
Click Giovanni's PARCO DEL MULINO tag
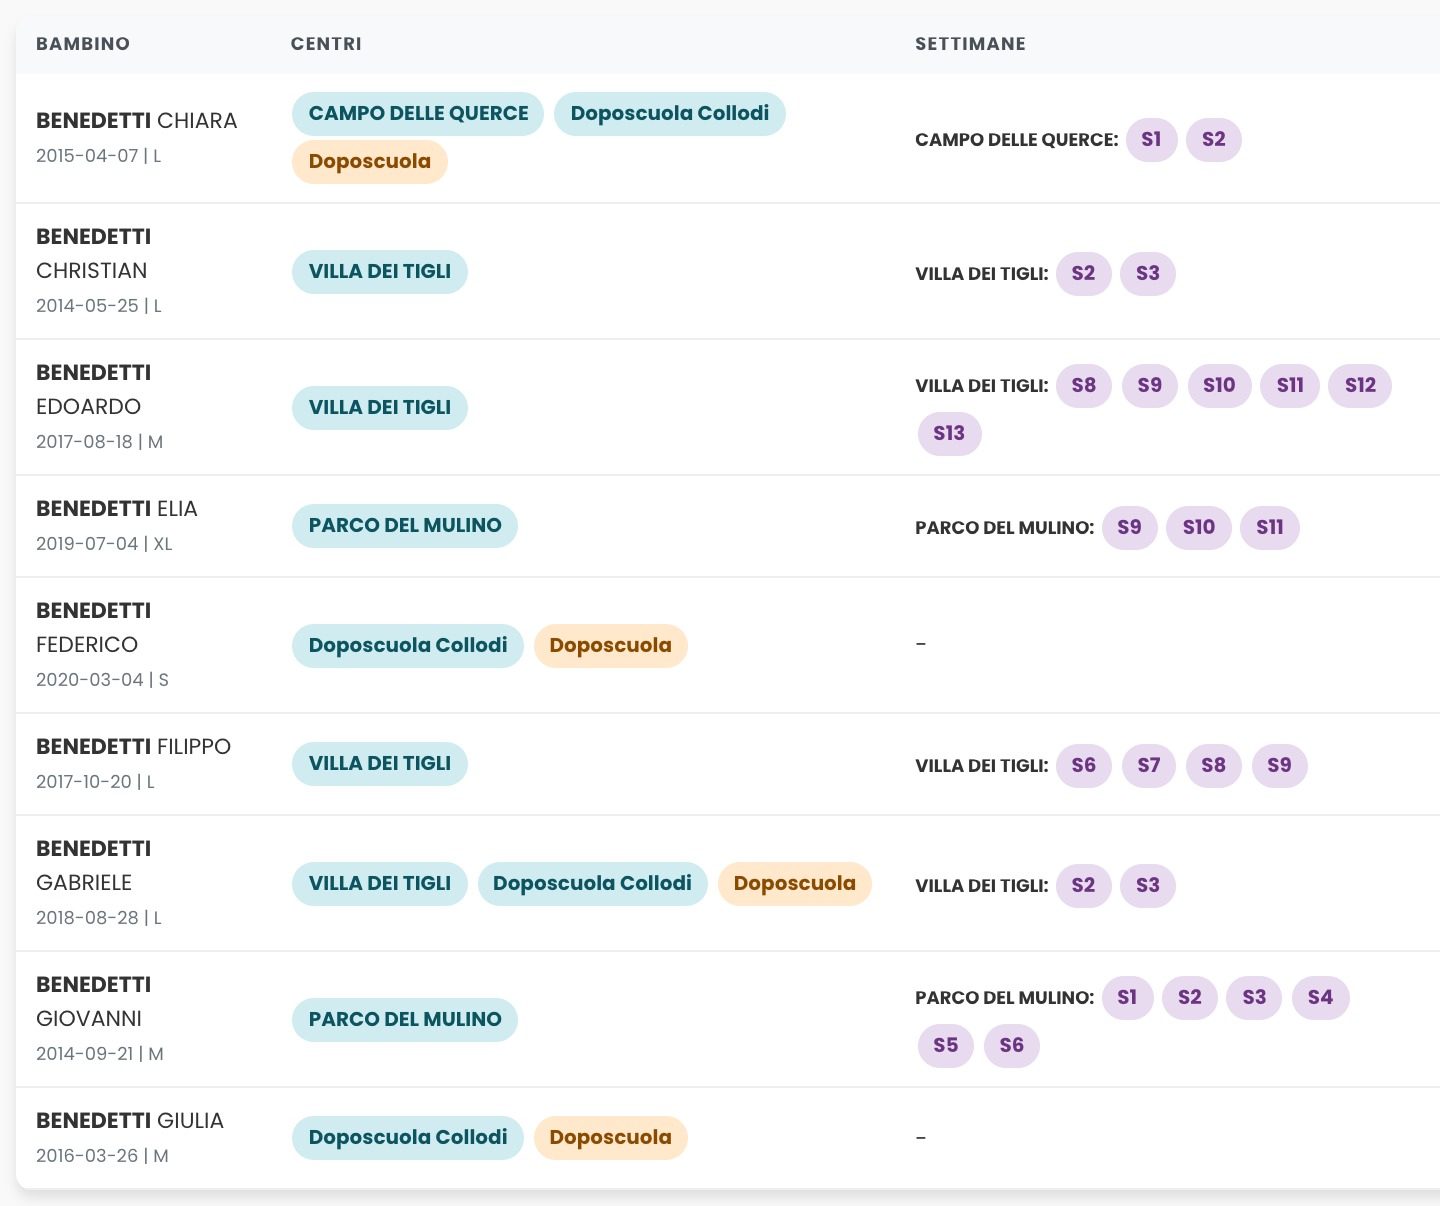pos(405,1020)
